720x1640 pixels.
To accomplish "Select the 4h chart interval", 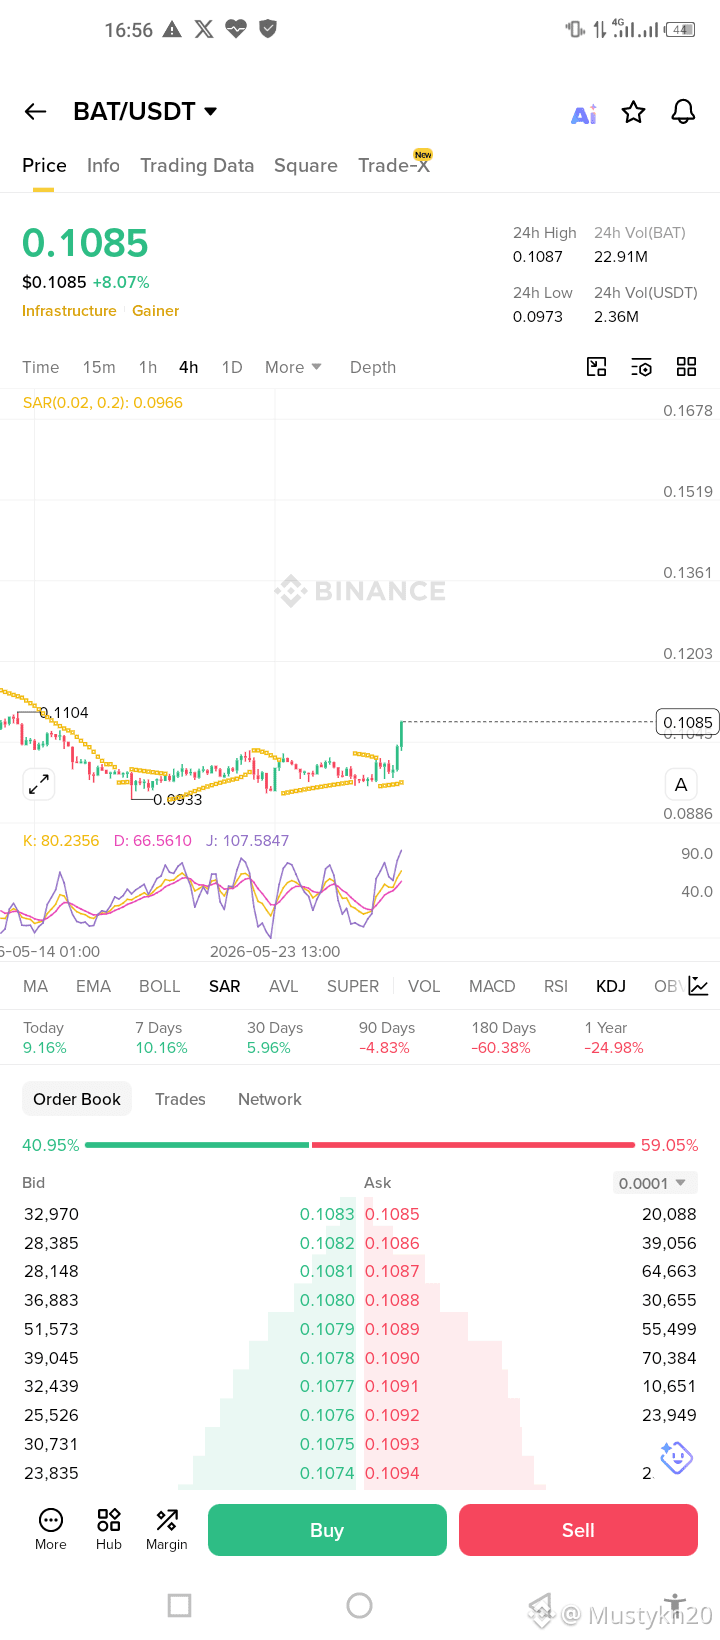I will pyautogui.click(x=189, y=367).
